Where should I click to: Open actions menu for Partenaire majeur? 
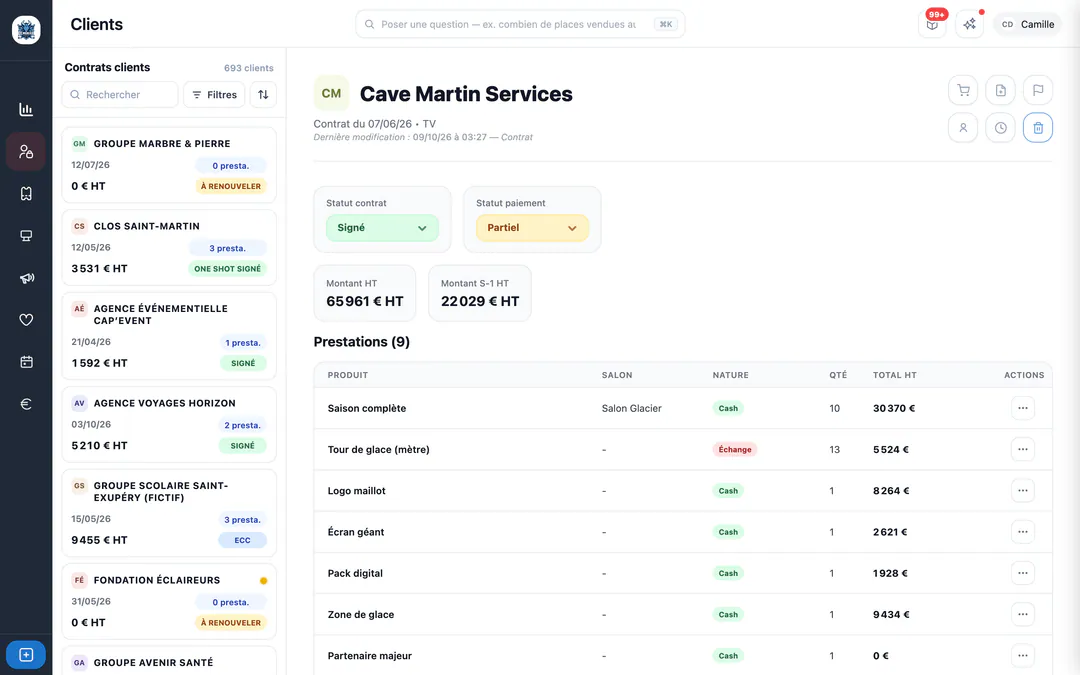[x=1023, y=656]
